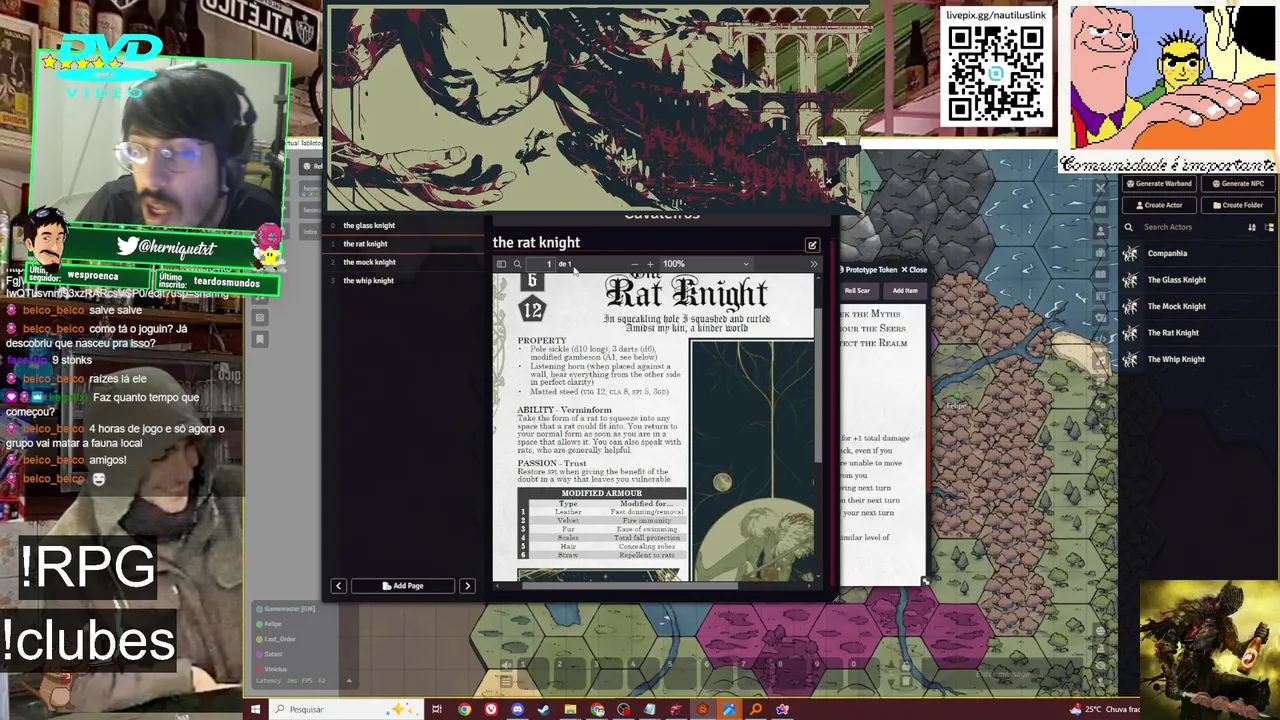Click the Create Actor button
This screenshot has height=720, width=1280.
point(1158,205)
